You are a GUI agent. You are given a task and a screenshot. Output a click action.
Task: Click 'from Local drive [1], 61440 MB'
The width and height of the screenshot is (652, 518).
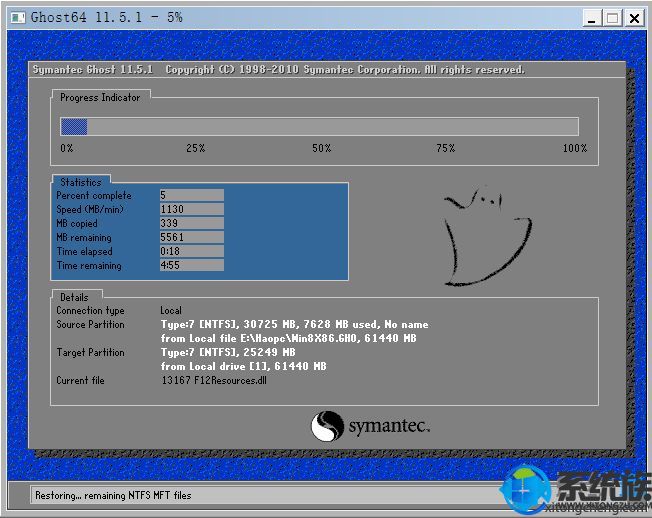244,366
